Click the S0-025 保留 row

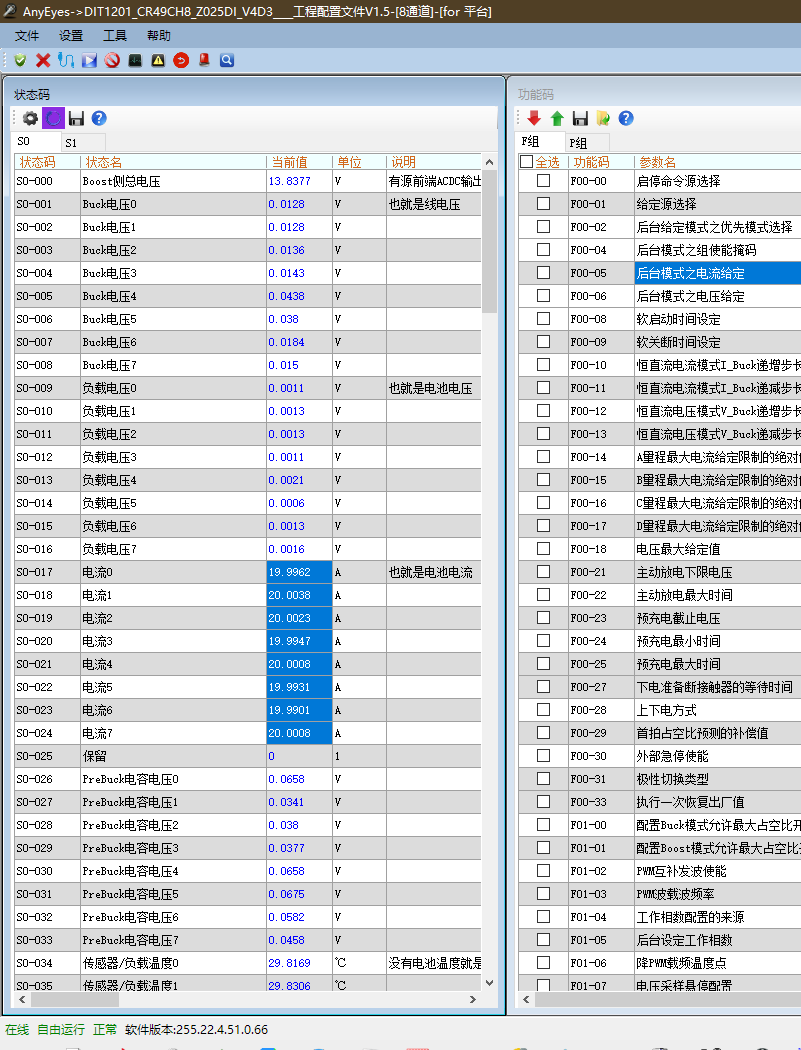click(x=248, y=756)
